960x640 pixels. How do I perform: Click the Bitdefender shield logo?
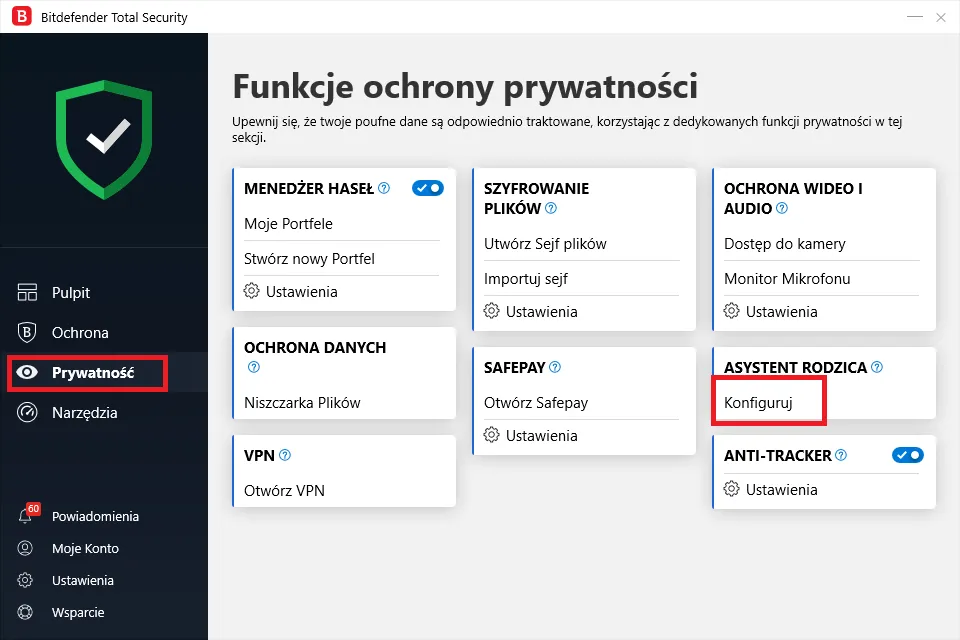104,137
